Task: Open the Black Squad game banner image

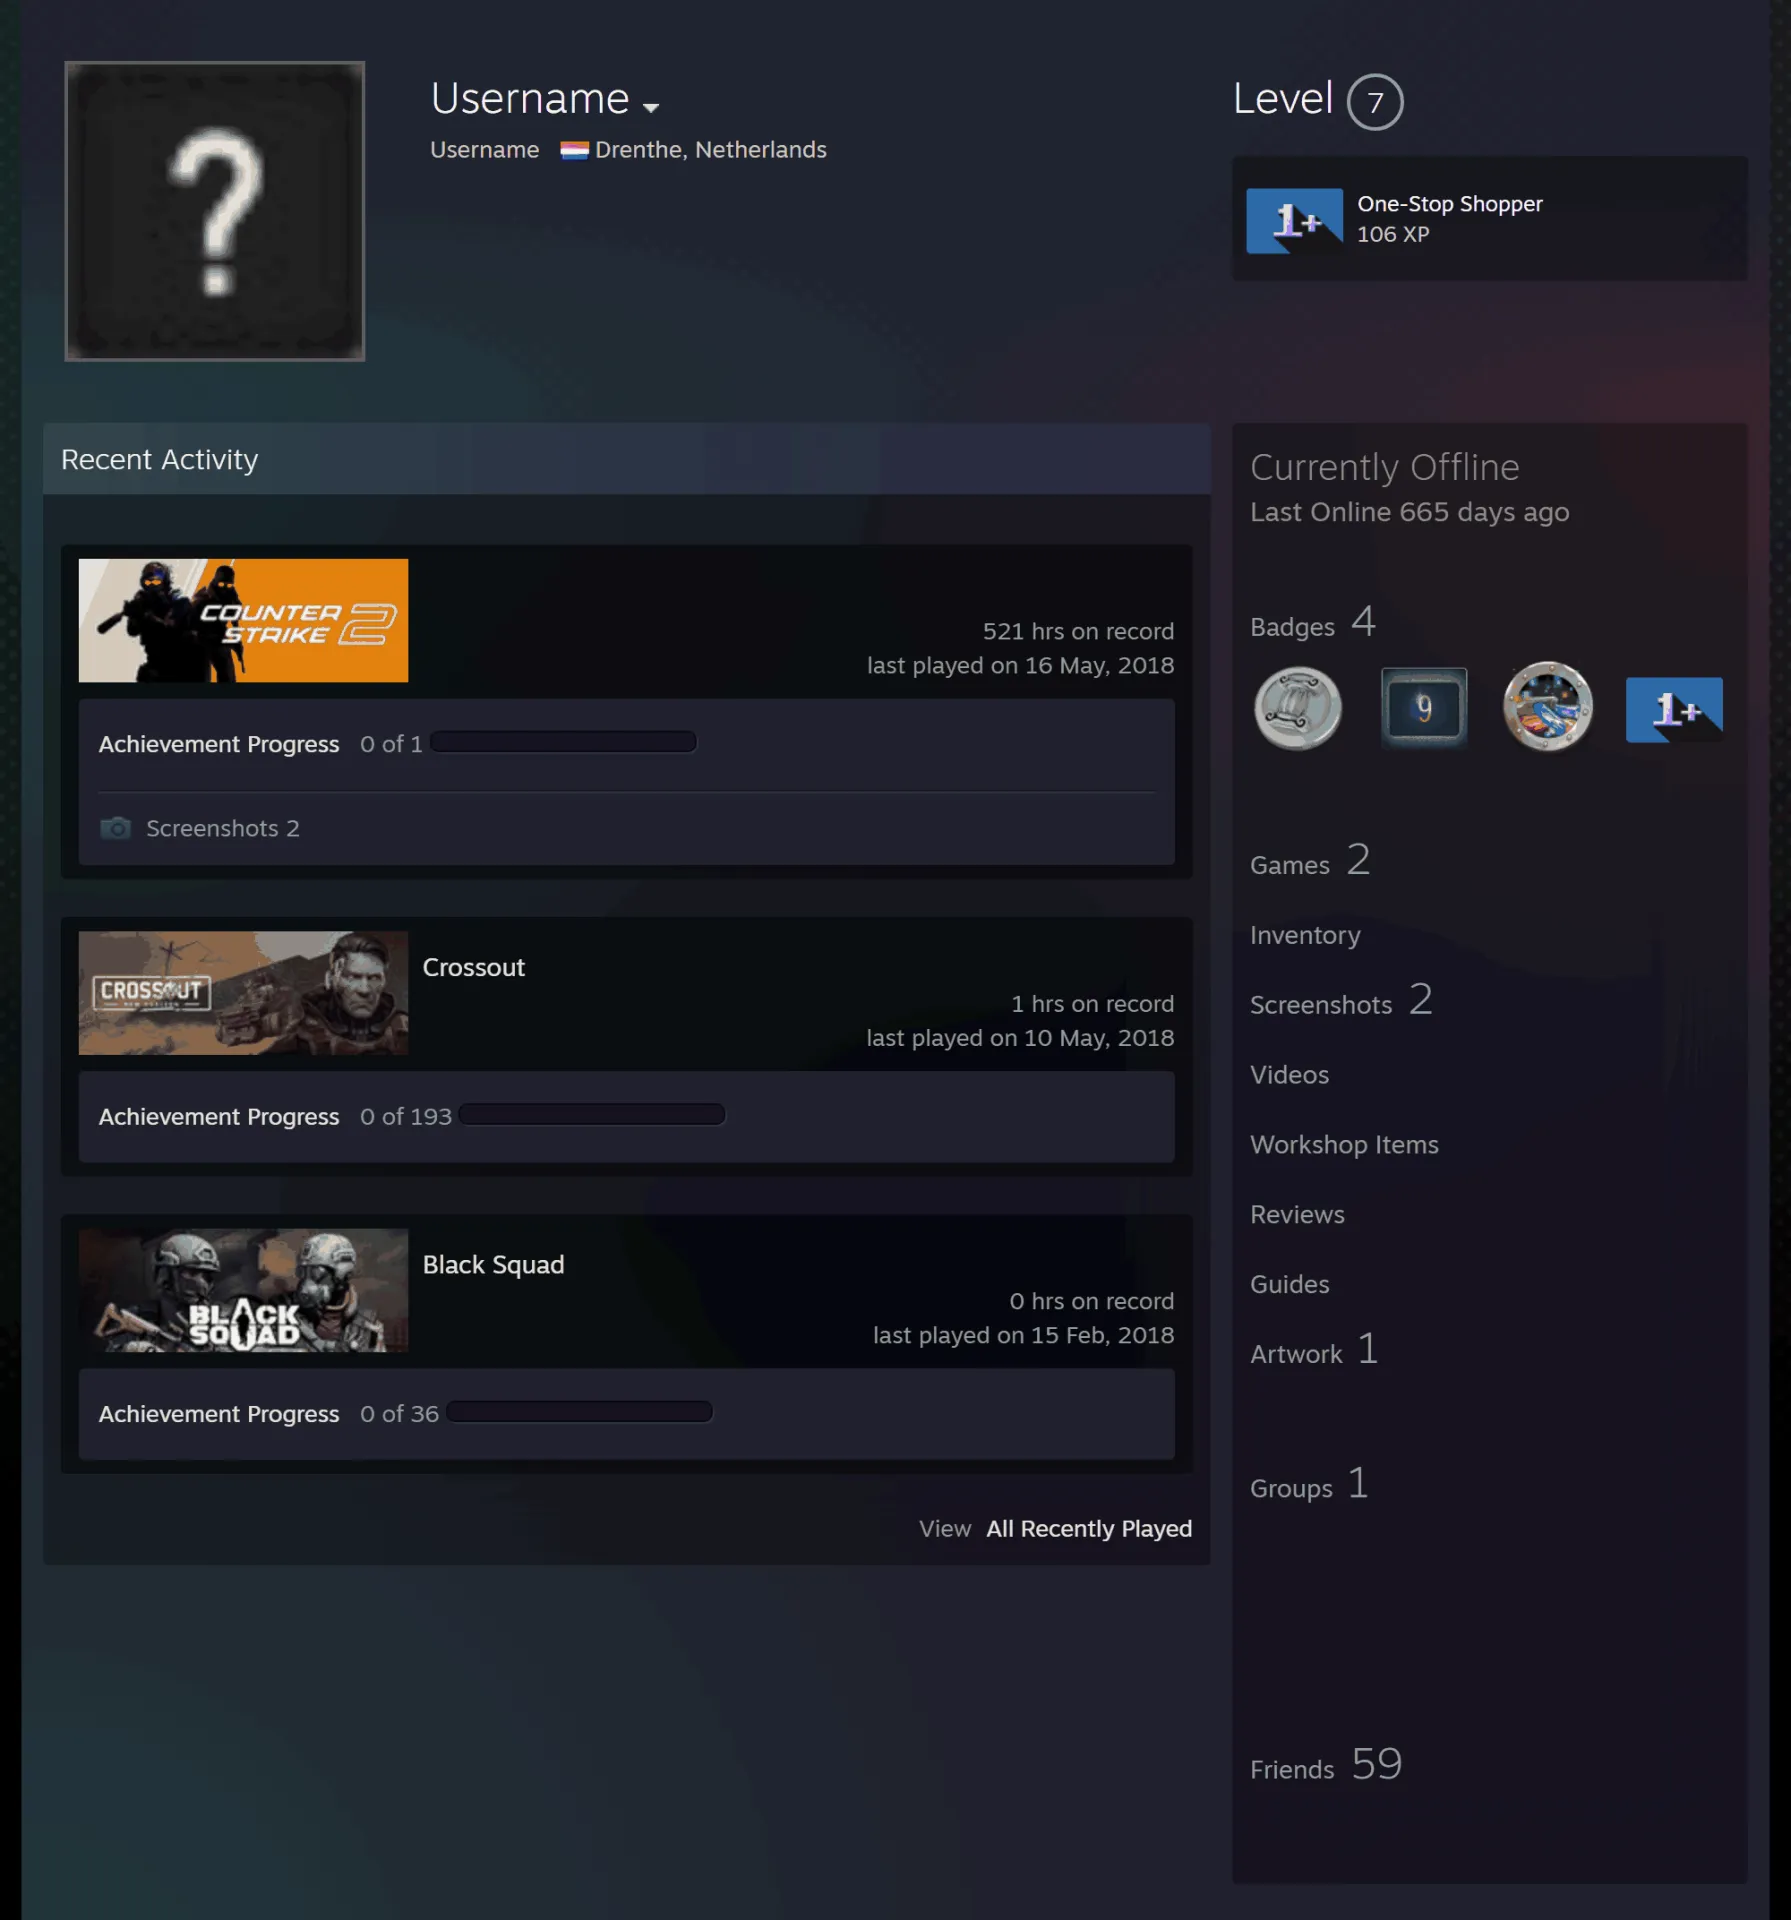Action: tap(243, 1290)
